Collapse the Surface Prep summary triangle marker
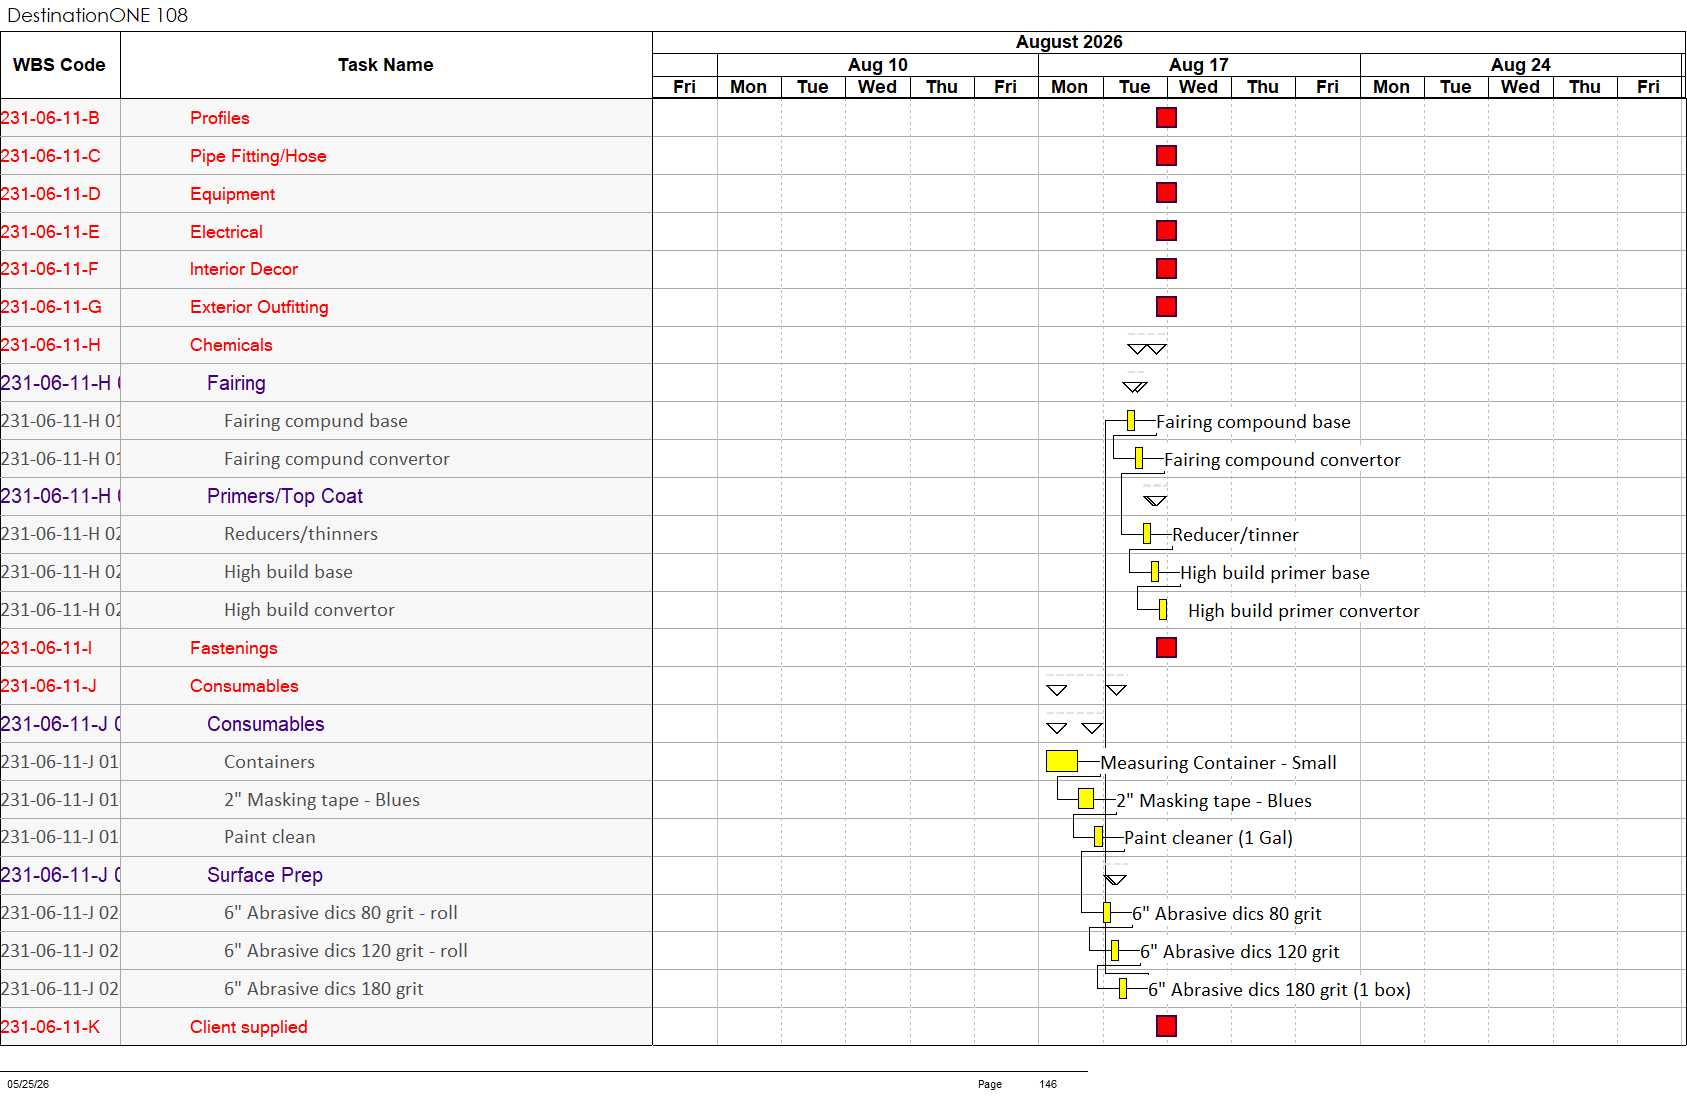 [x=1116, y=879]
